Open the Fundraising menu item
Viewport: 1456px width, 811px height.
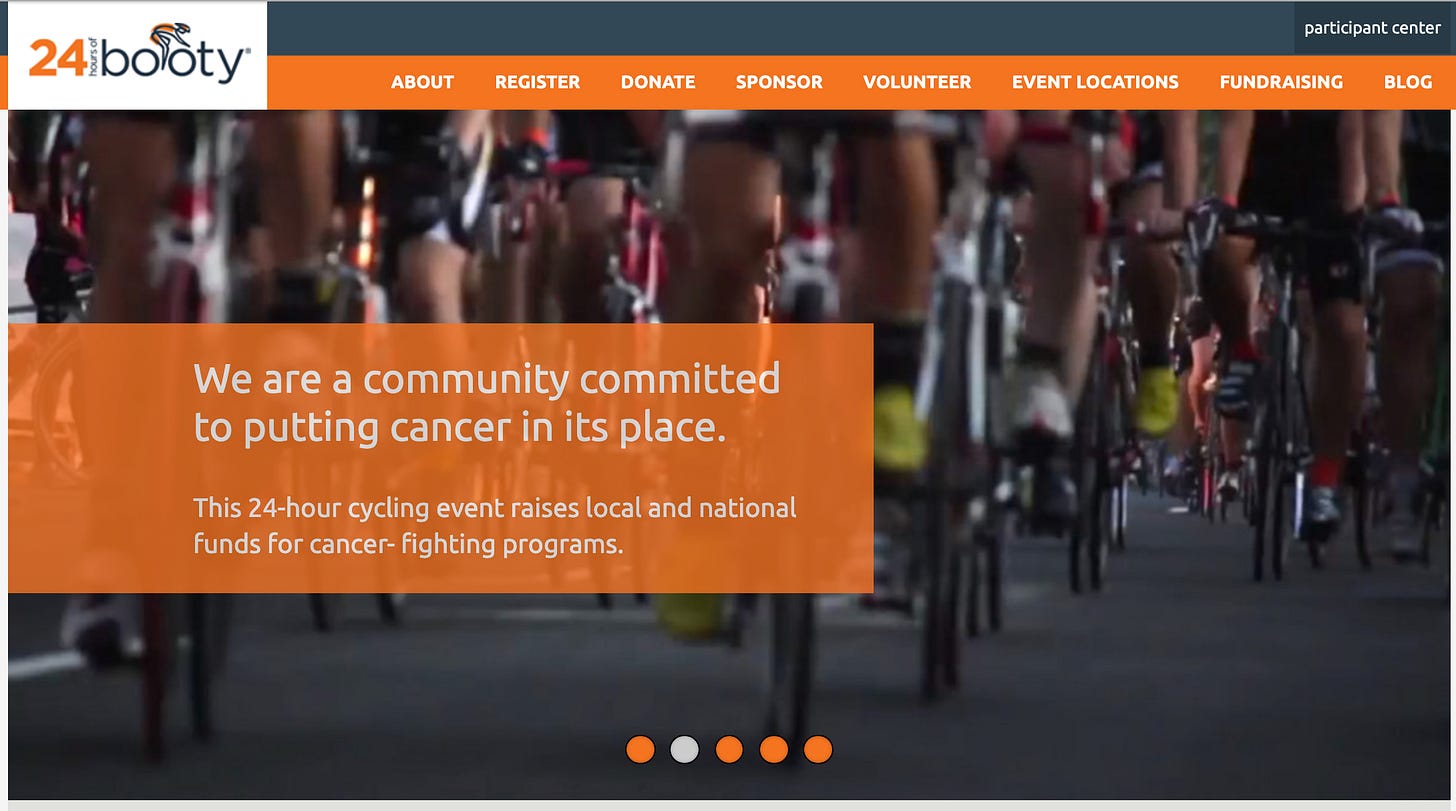[x=1281, y=82]
